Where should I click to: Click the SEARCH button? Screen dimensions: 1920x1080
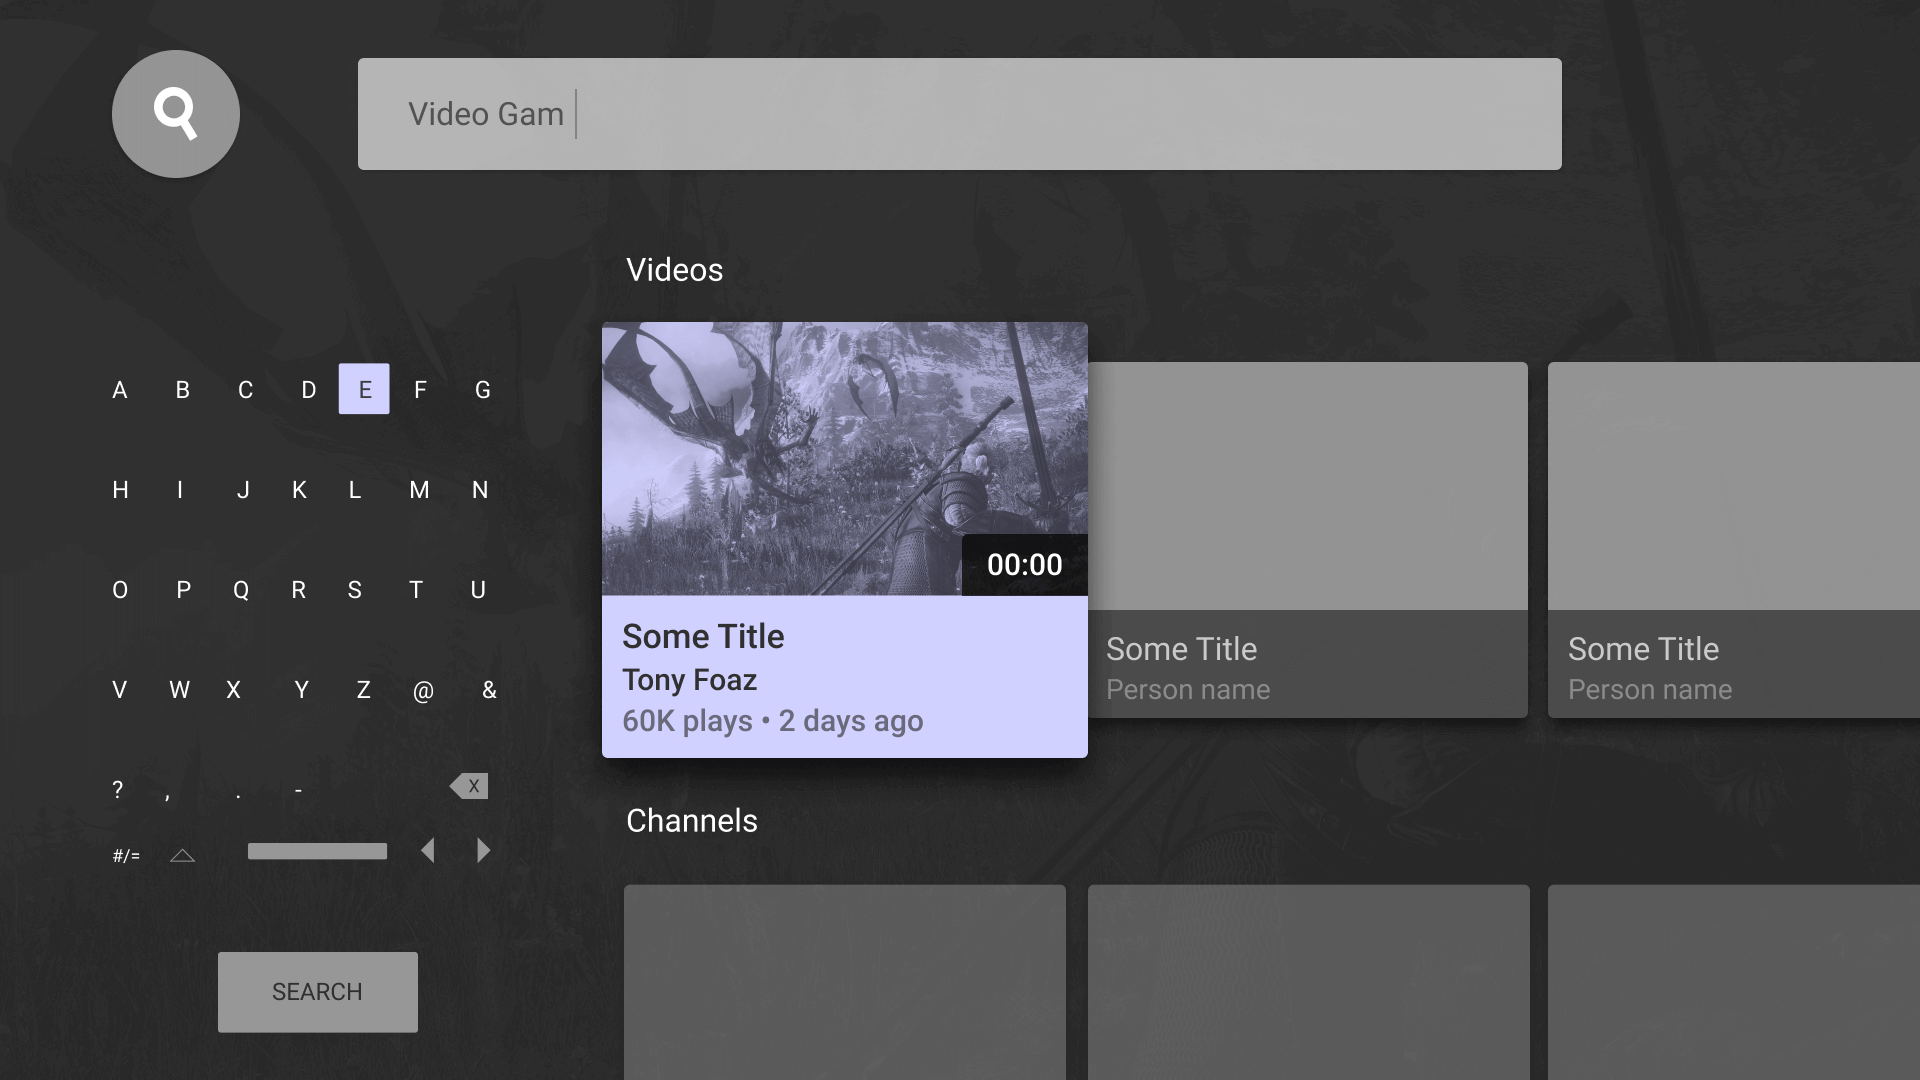pyautogui.click(x=318, y=992)
